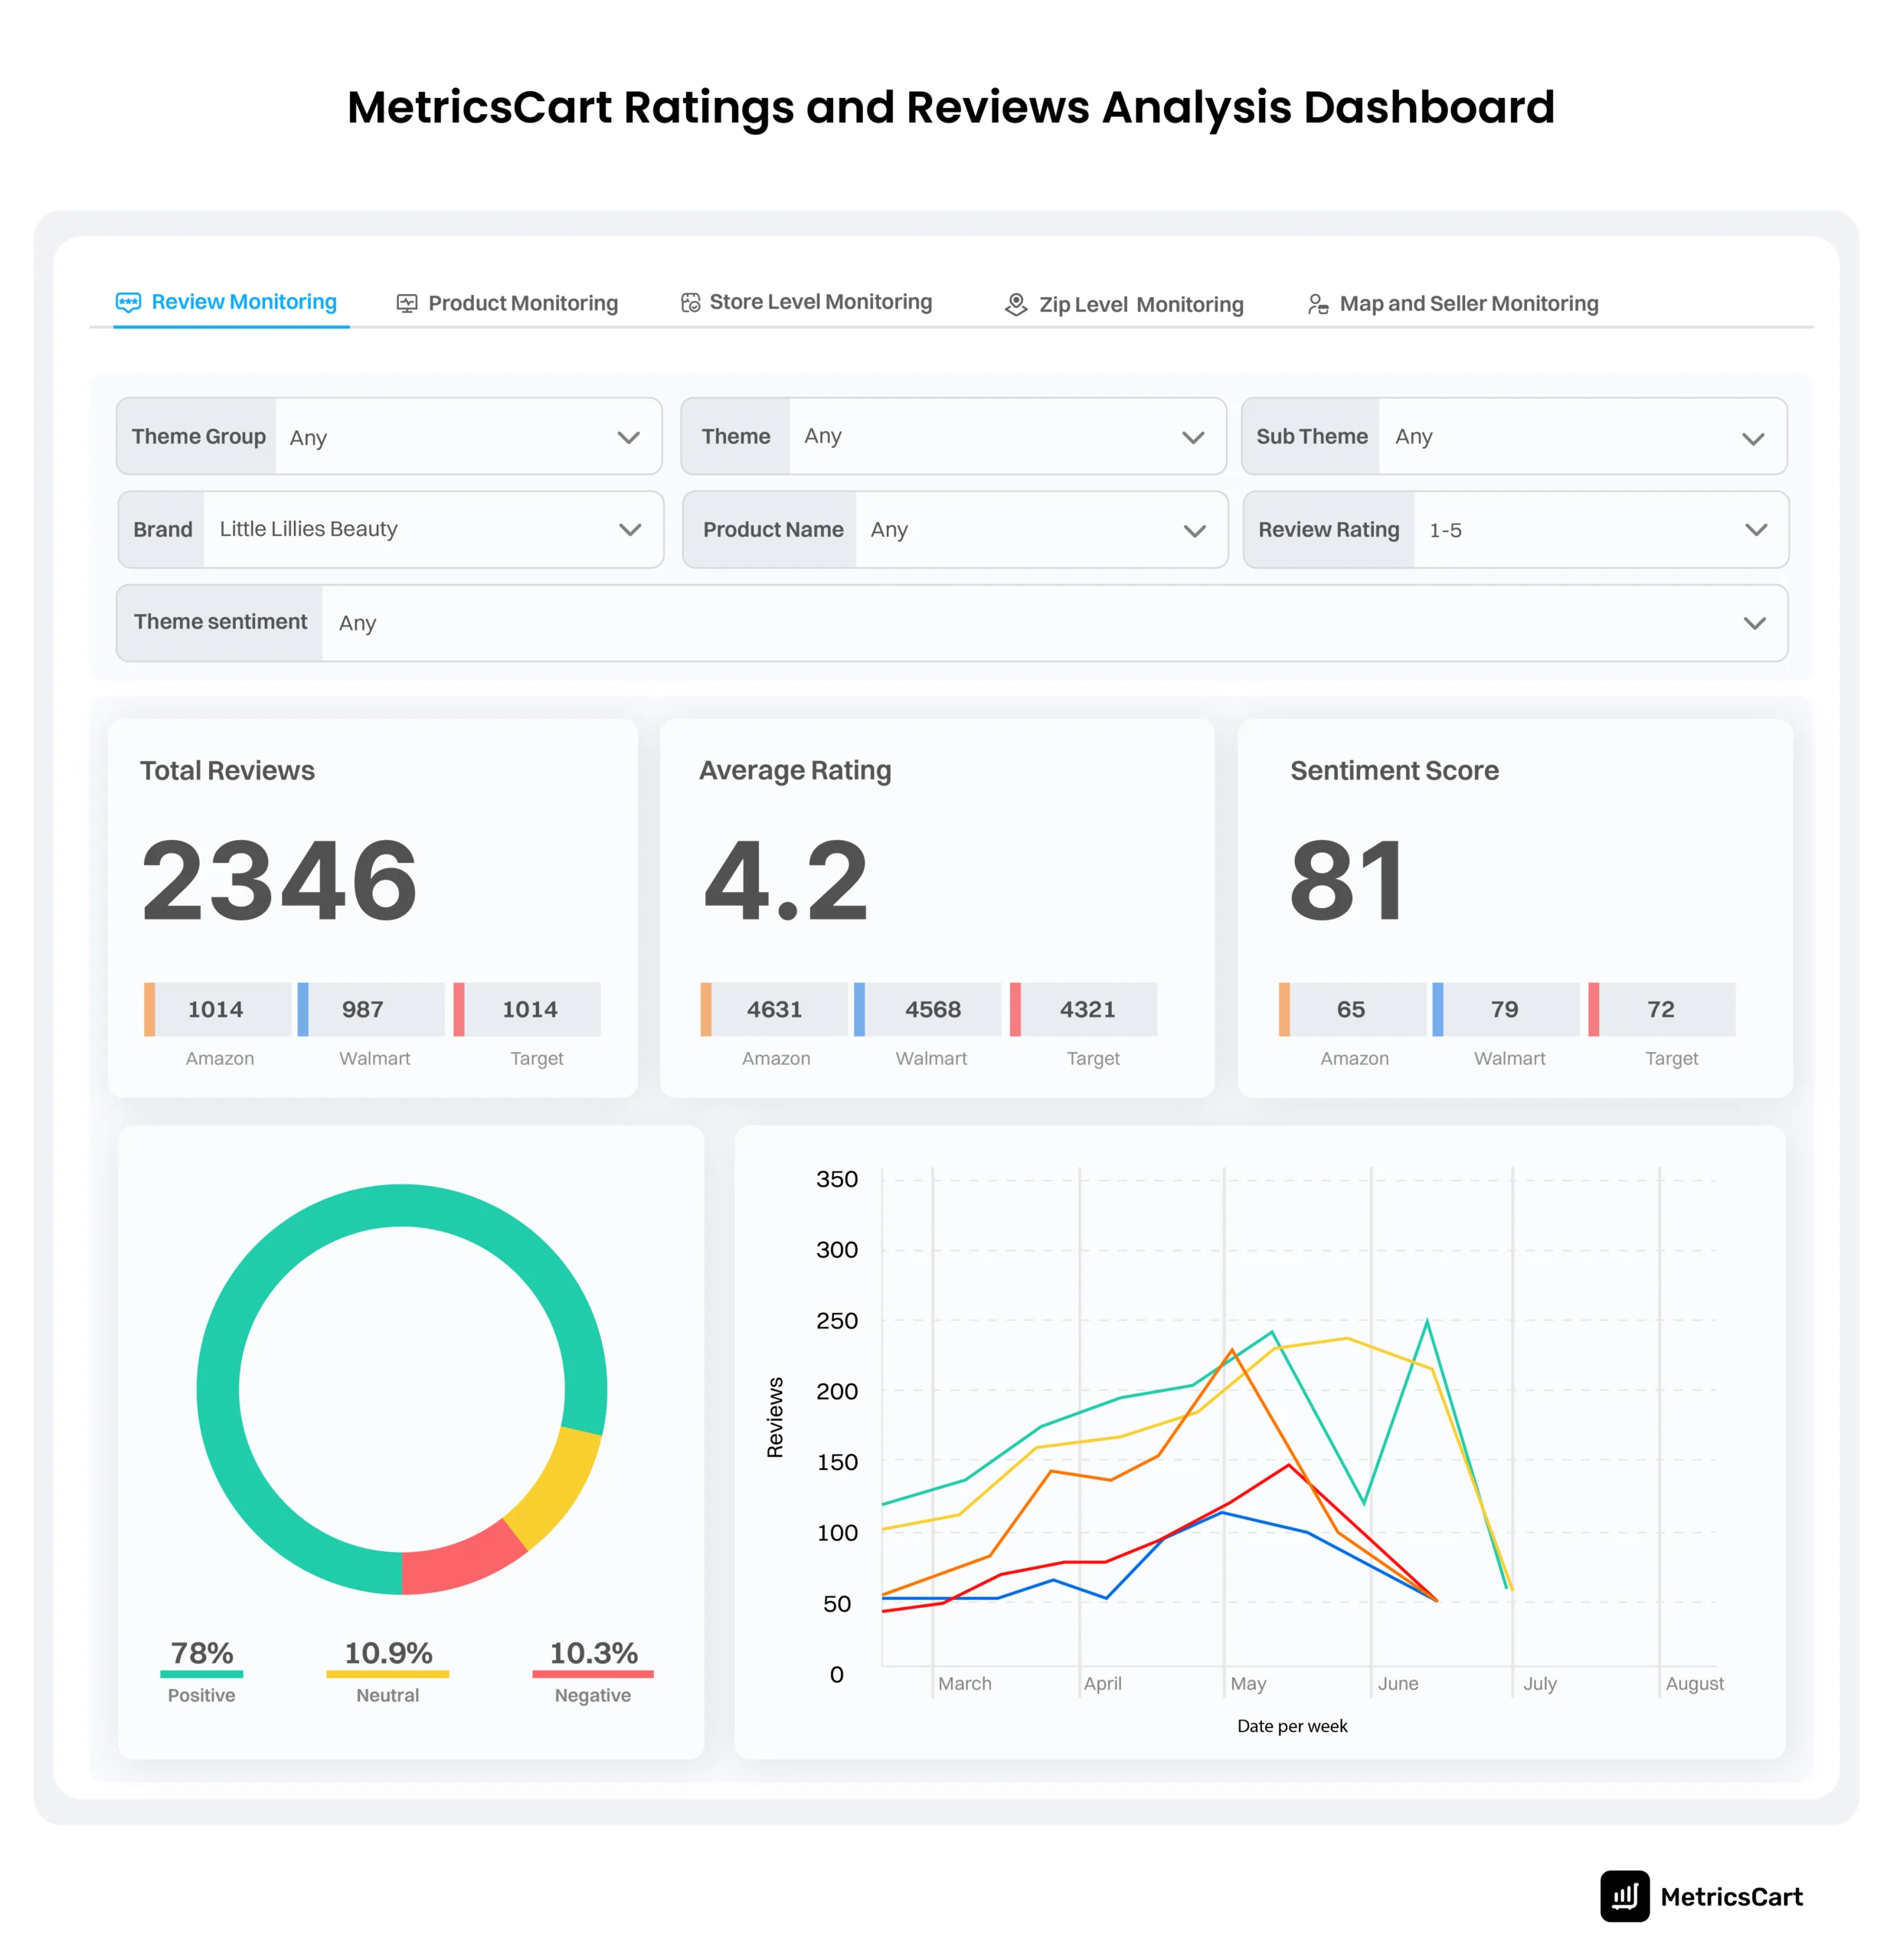Open the Brand dropdown showing Little Lillies Beauty

(x=391, y=529)
